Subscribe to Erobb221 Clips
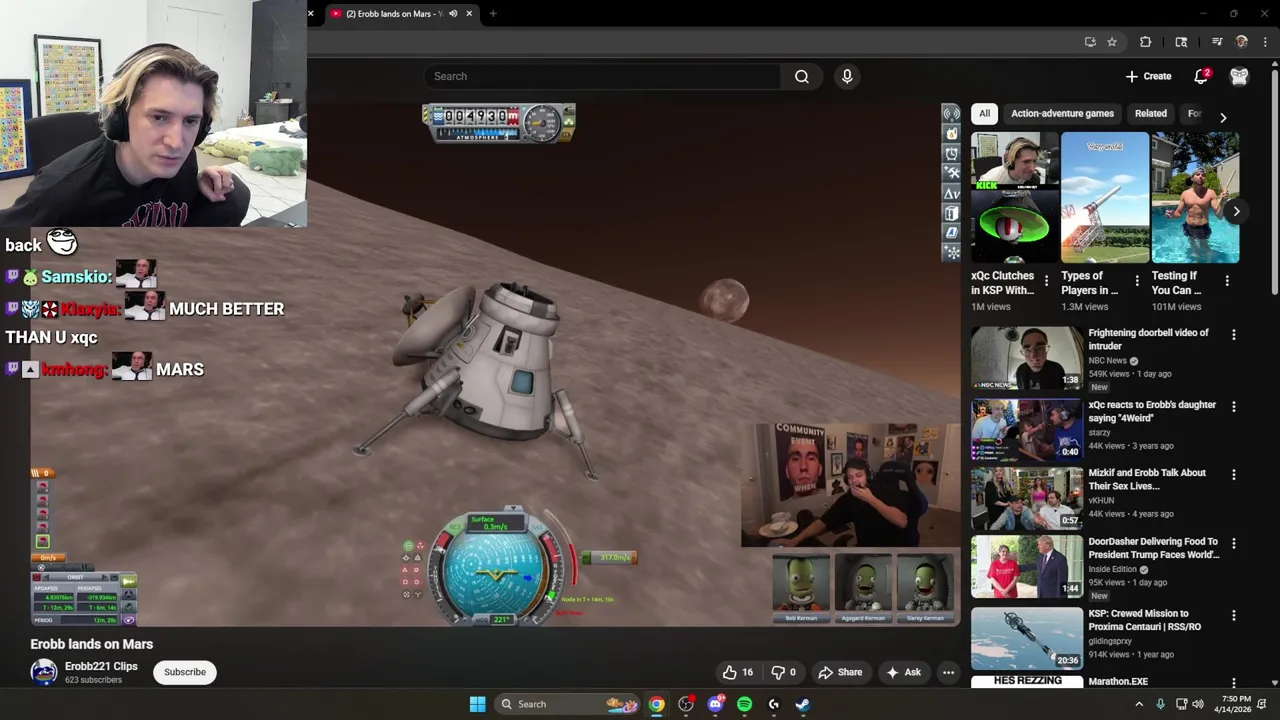 point(185,672)
